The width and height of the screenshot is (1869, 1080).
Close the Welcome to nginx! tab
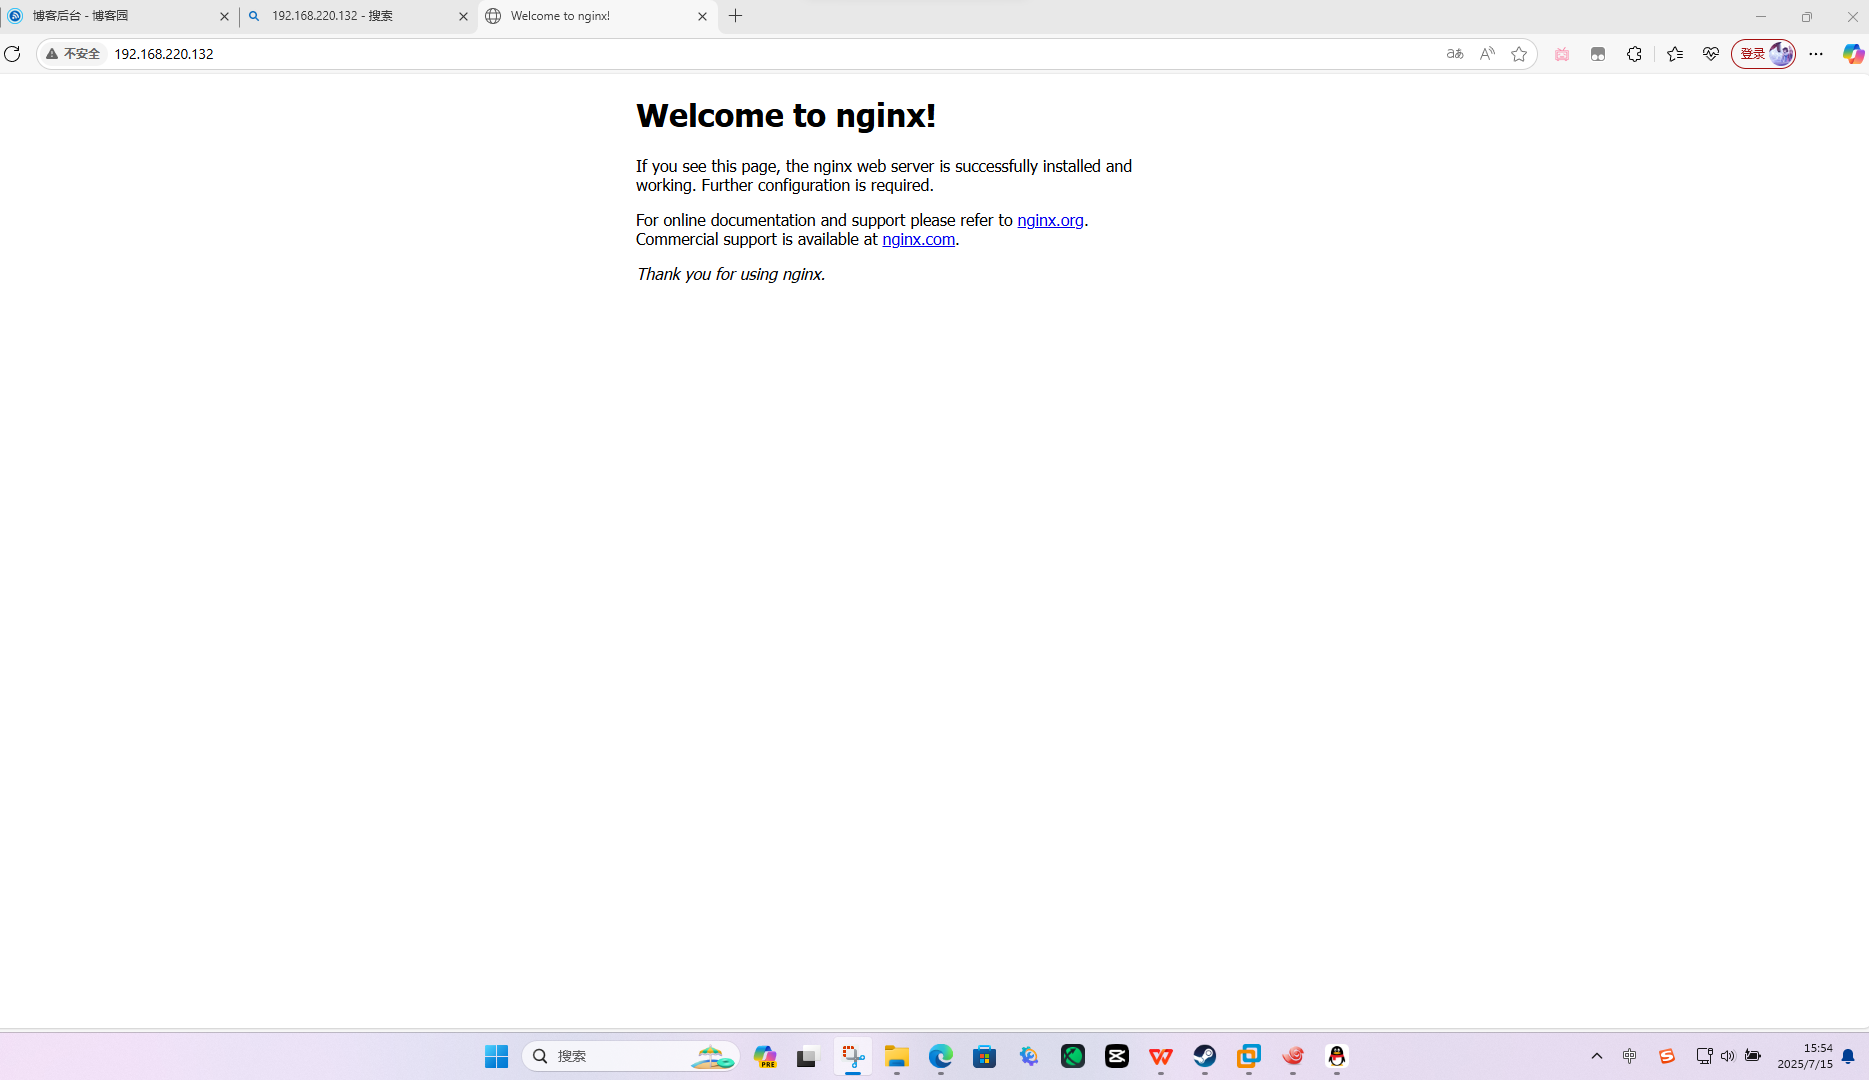[702, 16]
